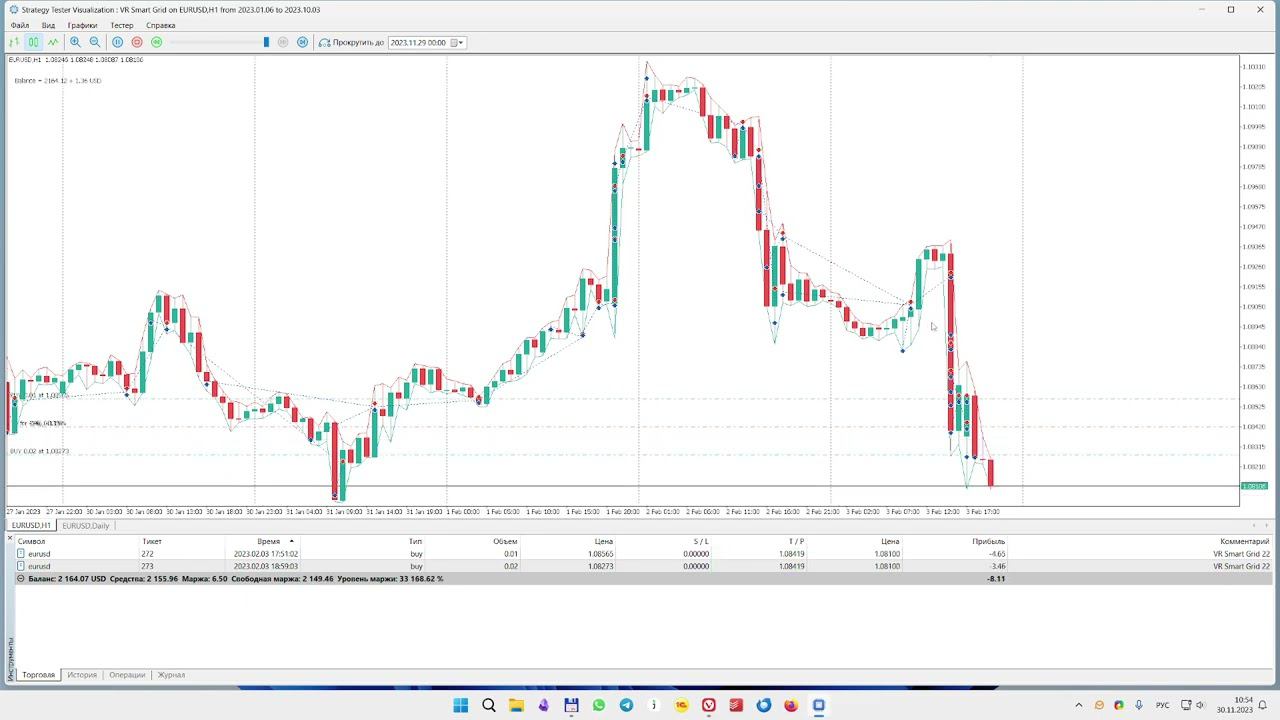This screenshot has width=1280, height=720.
Task: Select the История tab
Action: click(82, 675)
